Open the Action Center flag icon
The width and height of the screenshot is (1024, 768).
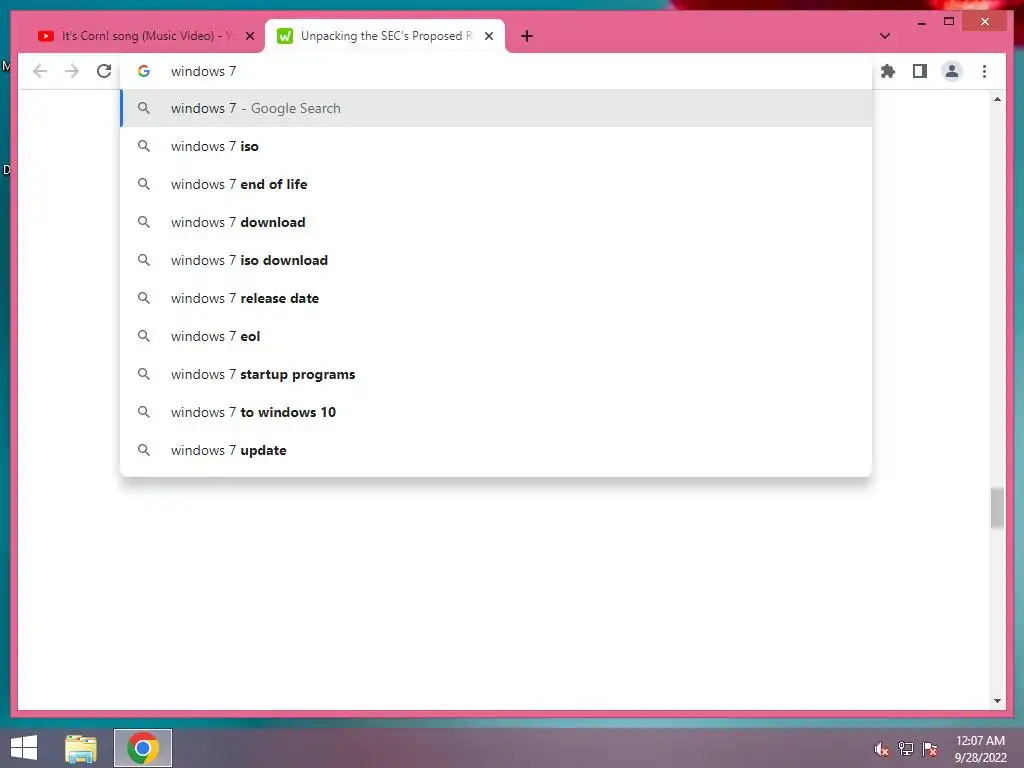click(930, 749)
